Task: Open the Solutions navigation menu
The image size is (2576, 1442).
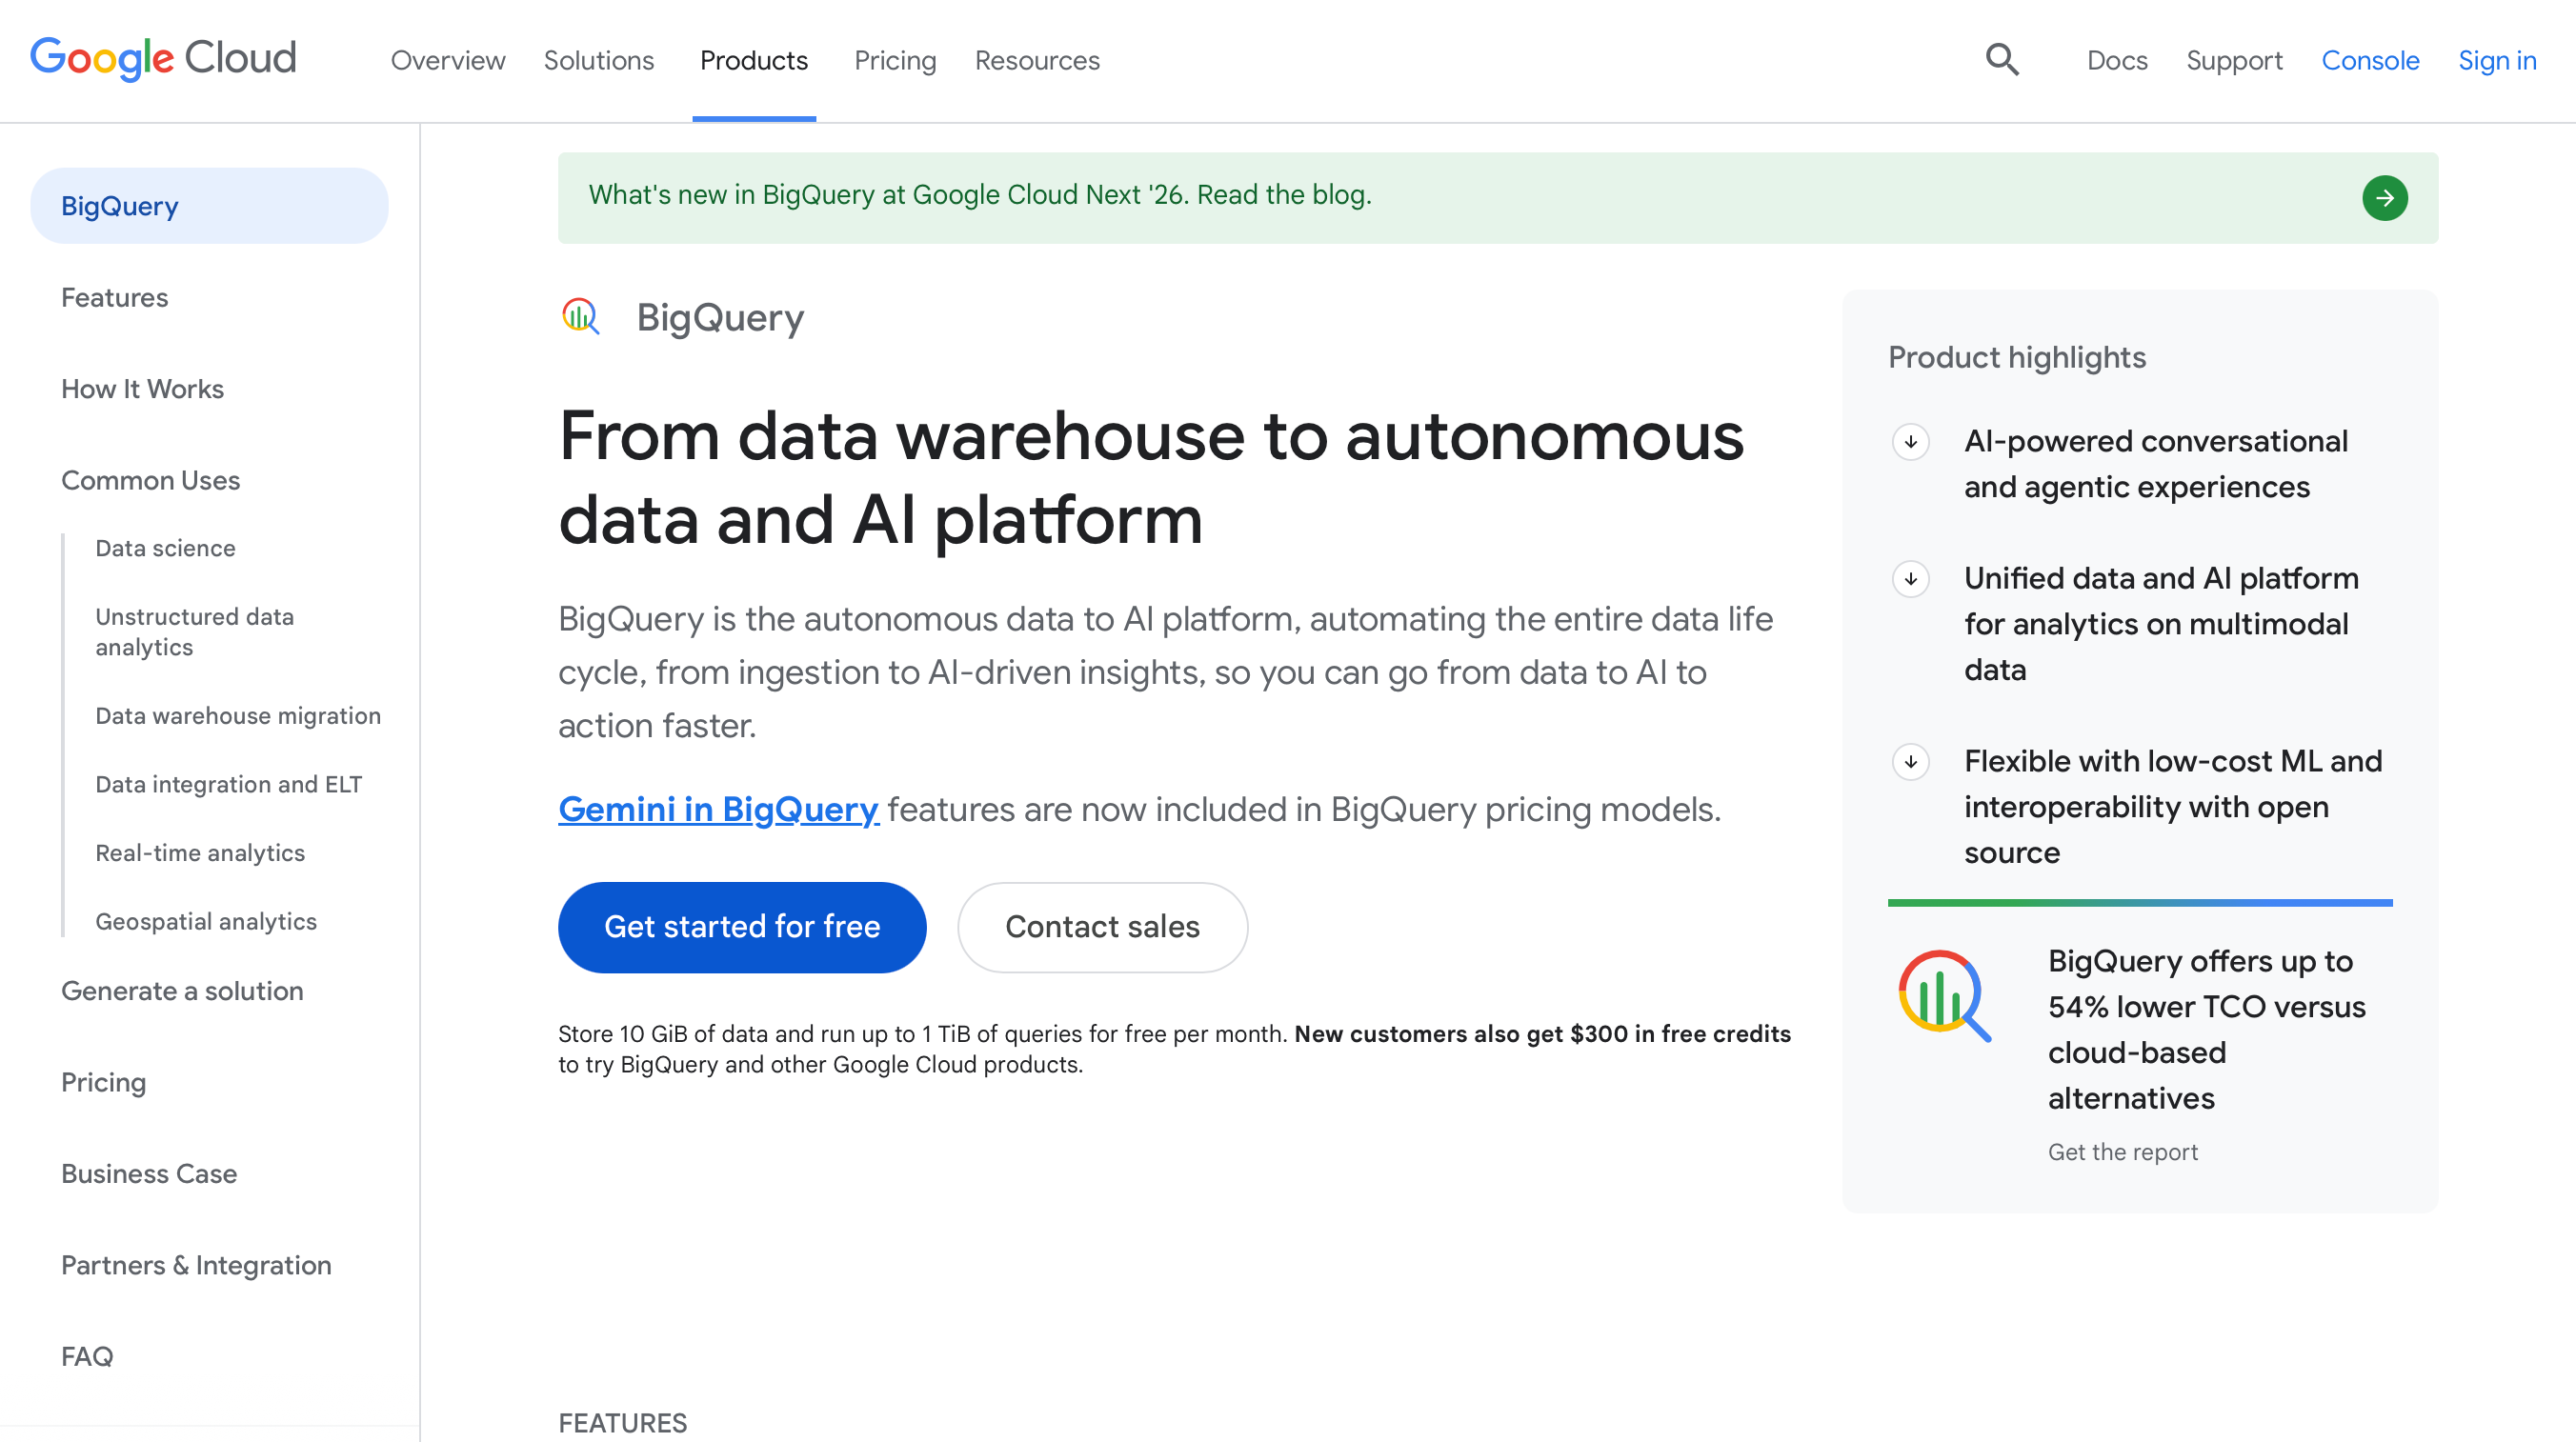Action: 598,61
